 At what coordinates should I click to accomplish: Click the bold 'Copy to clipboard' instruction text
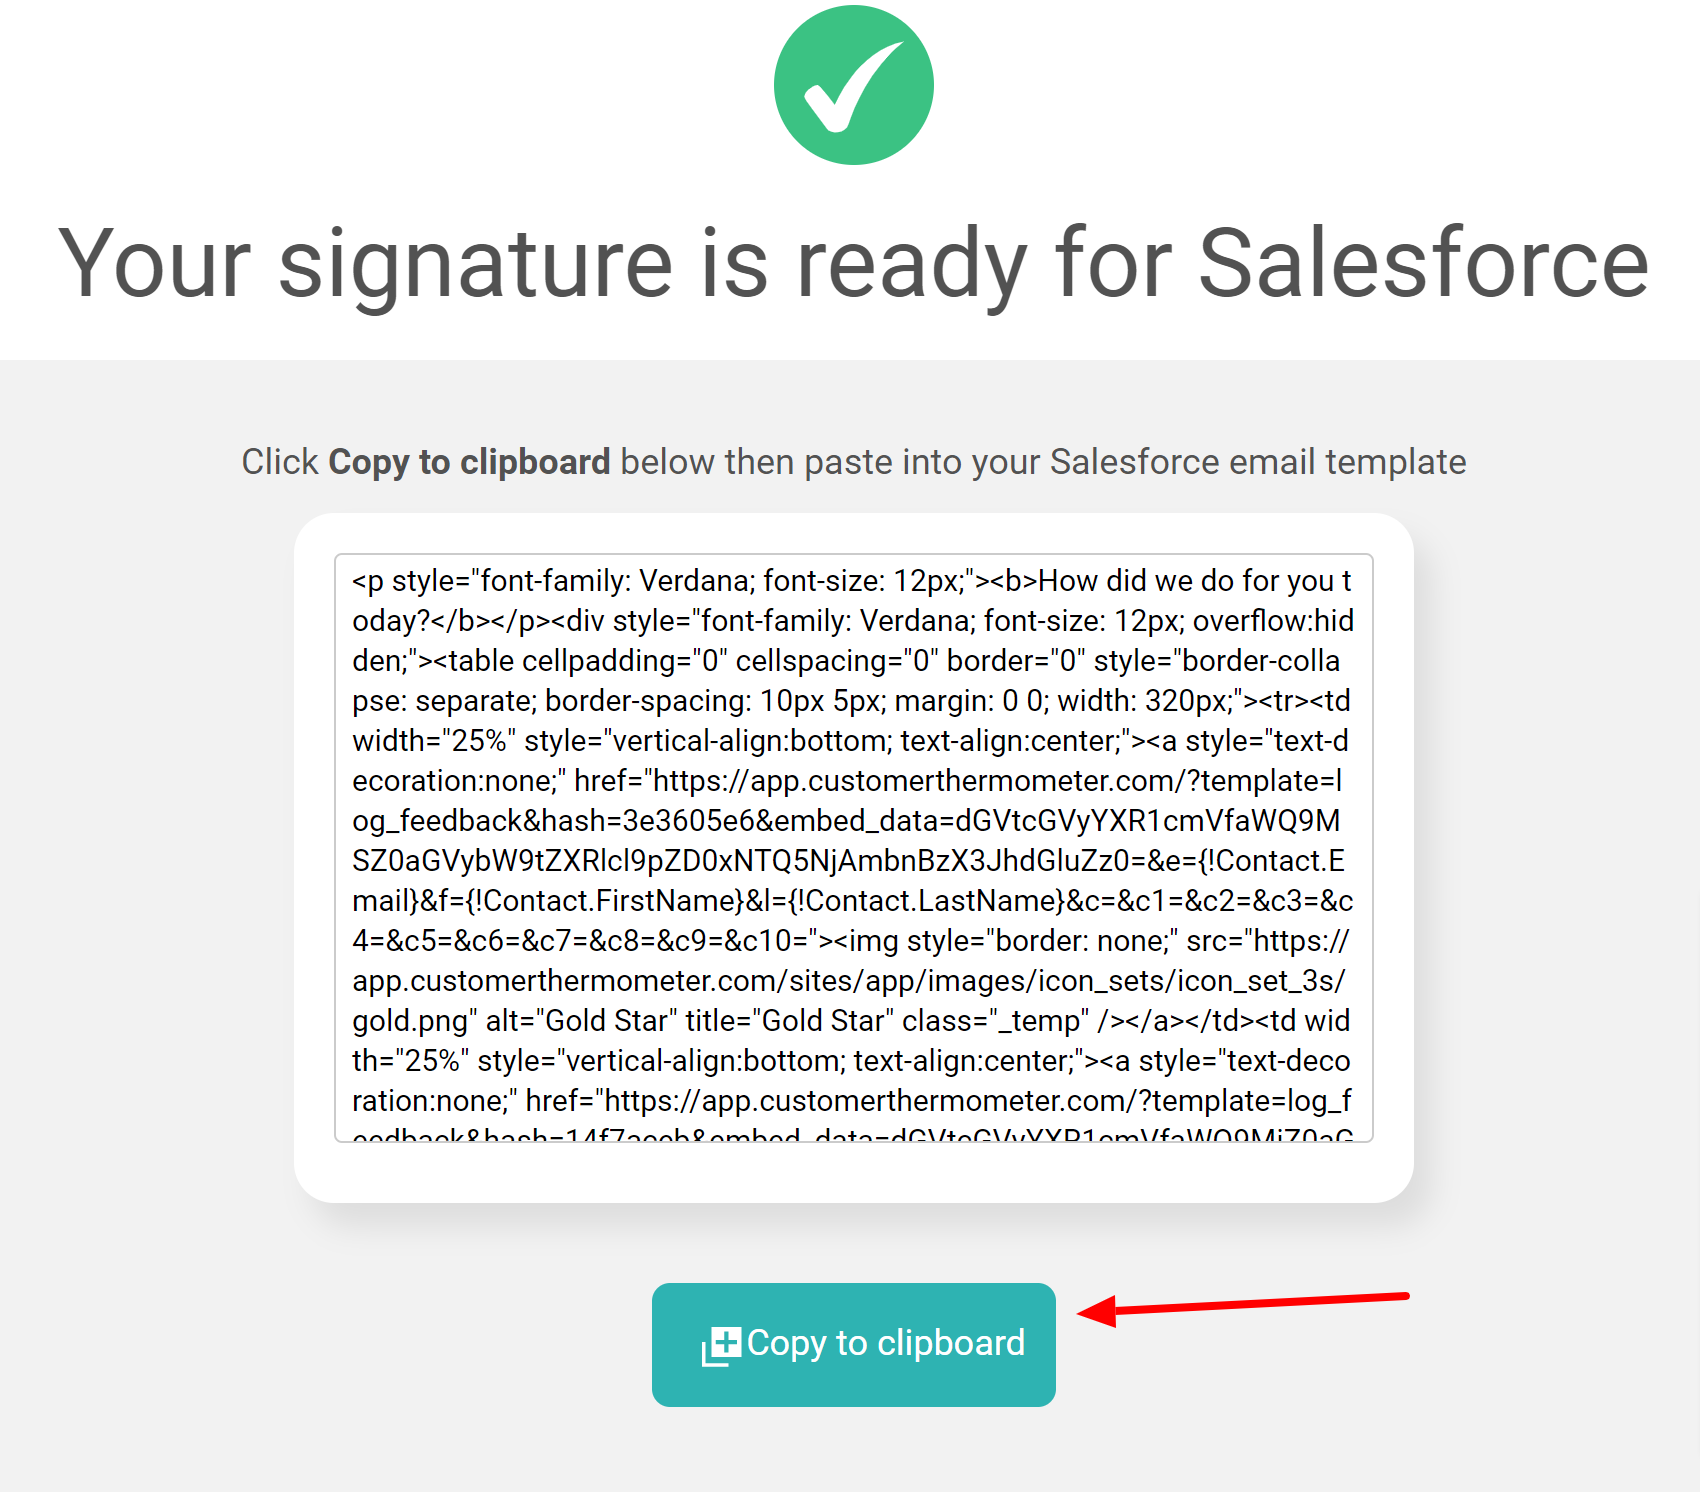click(x=469, y=462)
